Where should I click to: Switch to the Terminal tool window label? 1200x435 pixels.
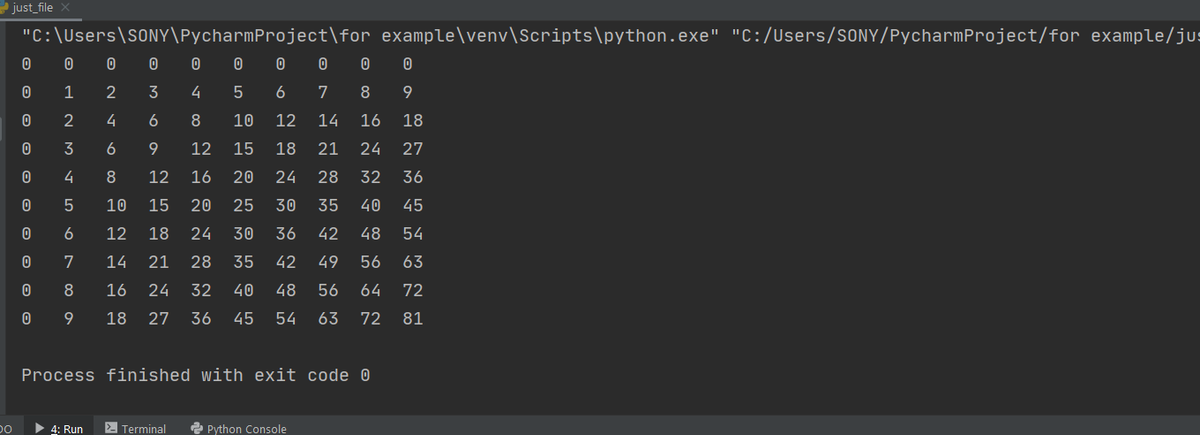coord(143,428)
